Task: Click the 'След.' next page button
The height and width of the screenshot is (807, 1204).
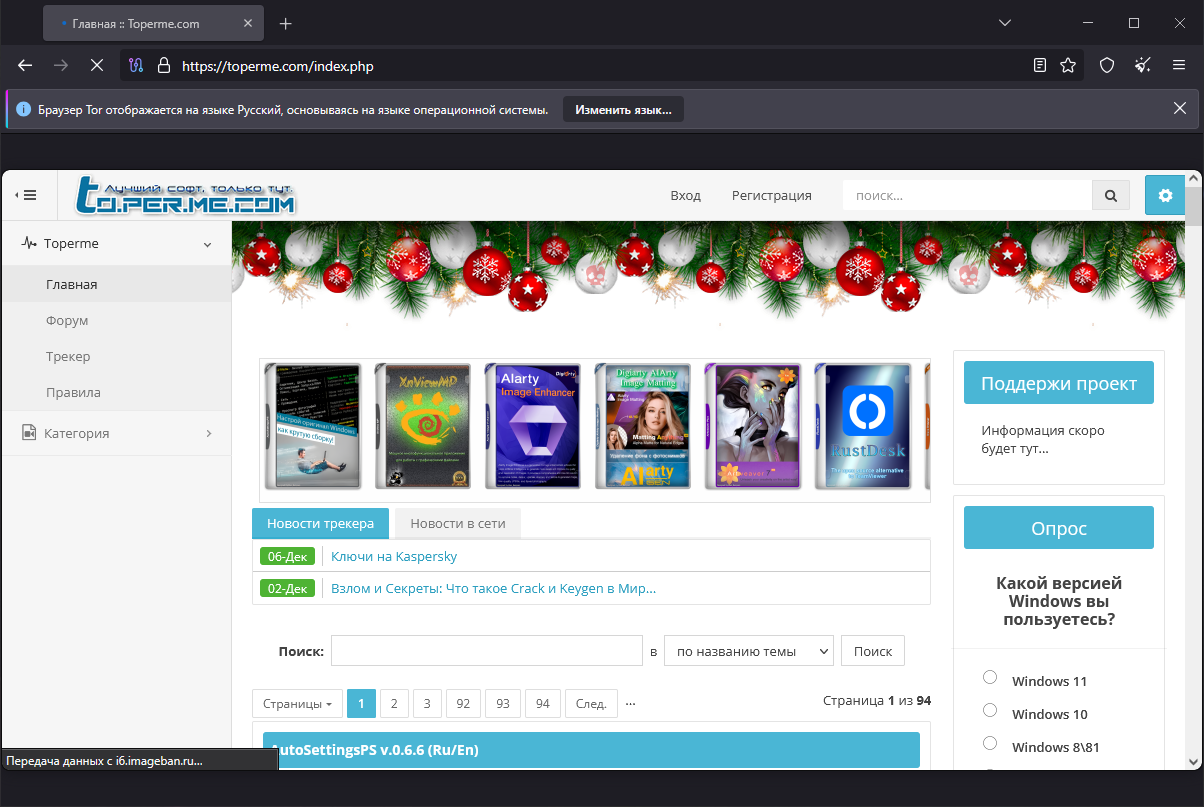Action: point(591,704)
